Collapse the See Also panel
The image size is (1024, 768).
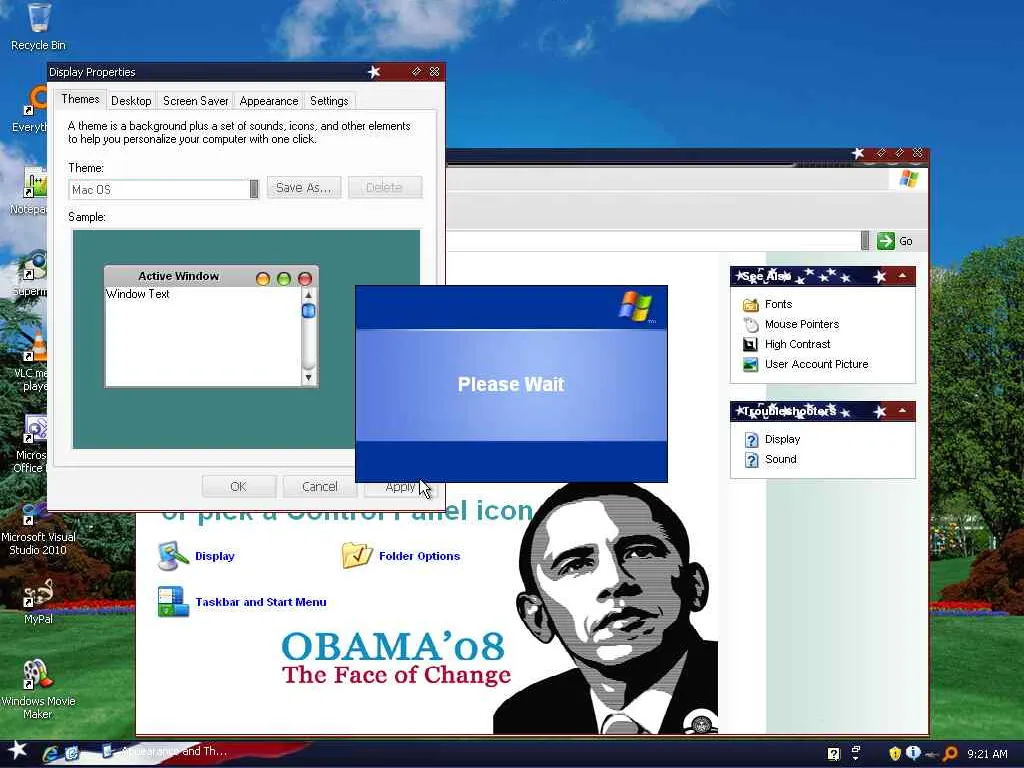tap(902, 276)
